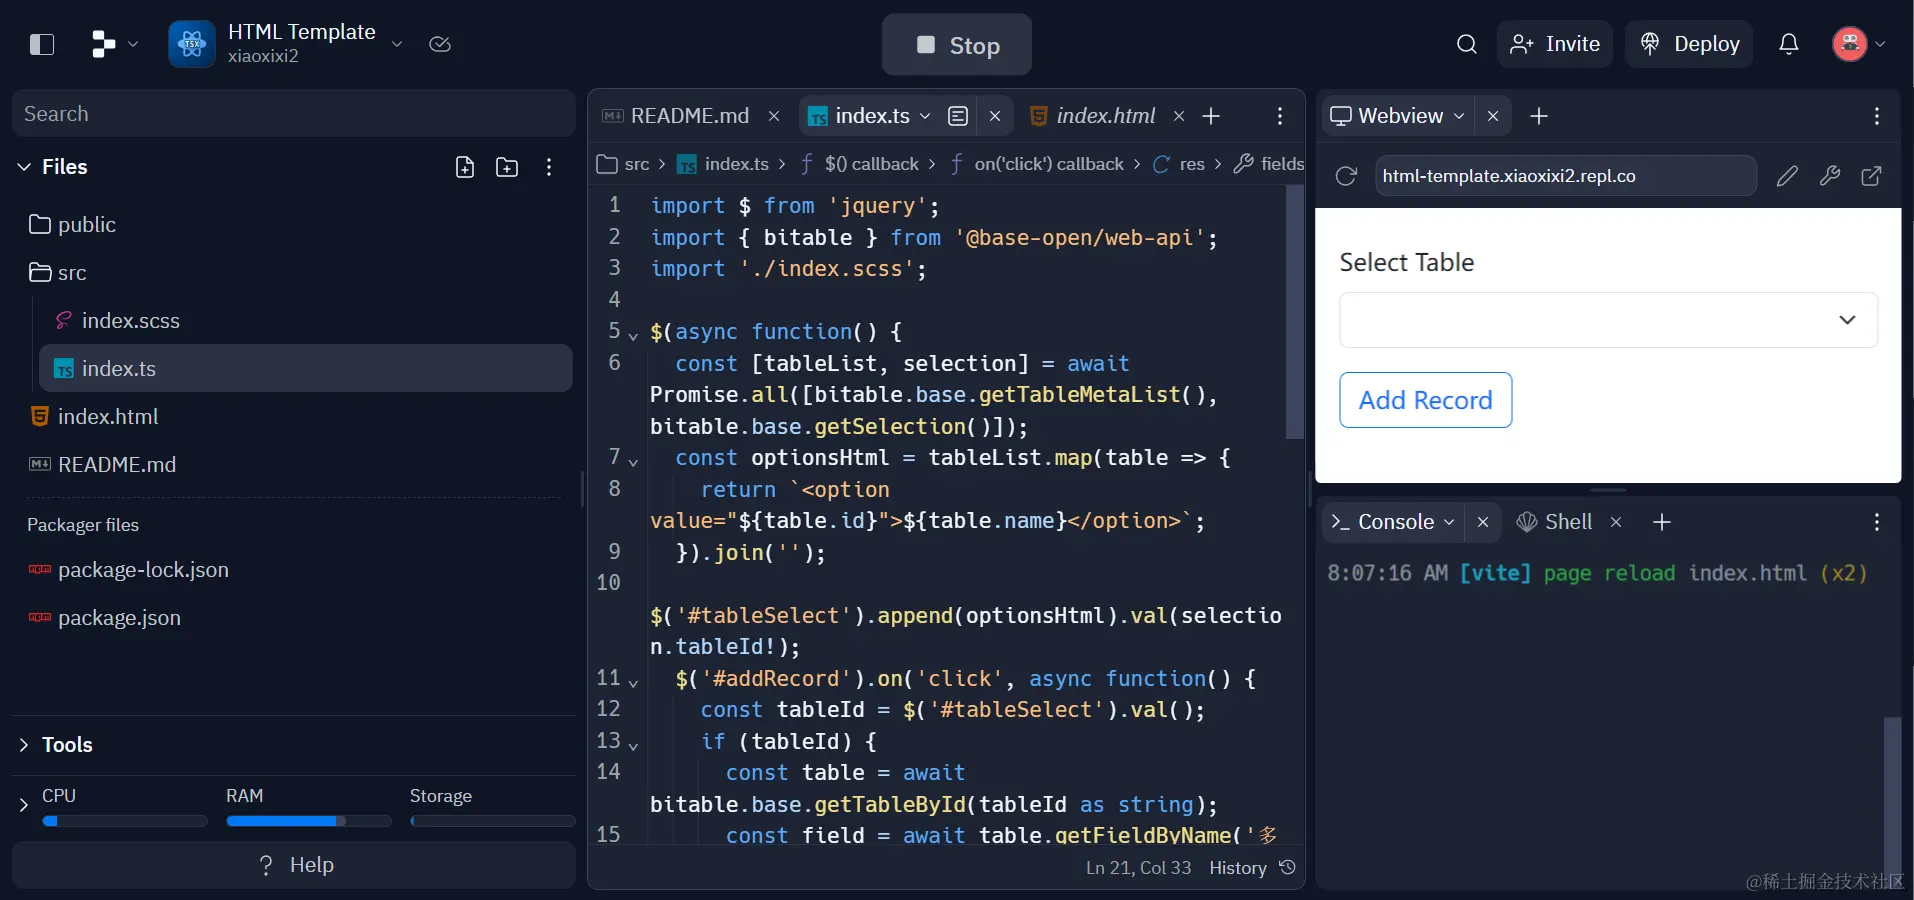The width and height of the screenshot is (1914, 900).
Task: Click the CPU usage bar
Action: point(124,821)
